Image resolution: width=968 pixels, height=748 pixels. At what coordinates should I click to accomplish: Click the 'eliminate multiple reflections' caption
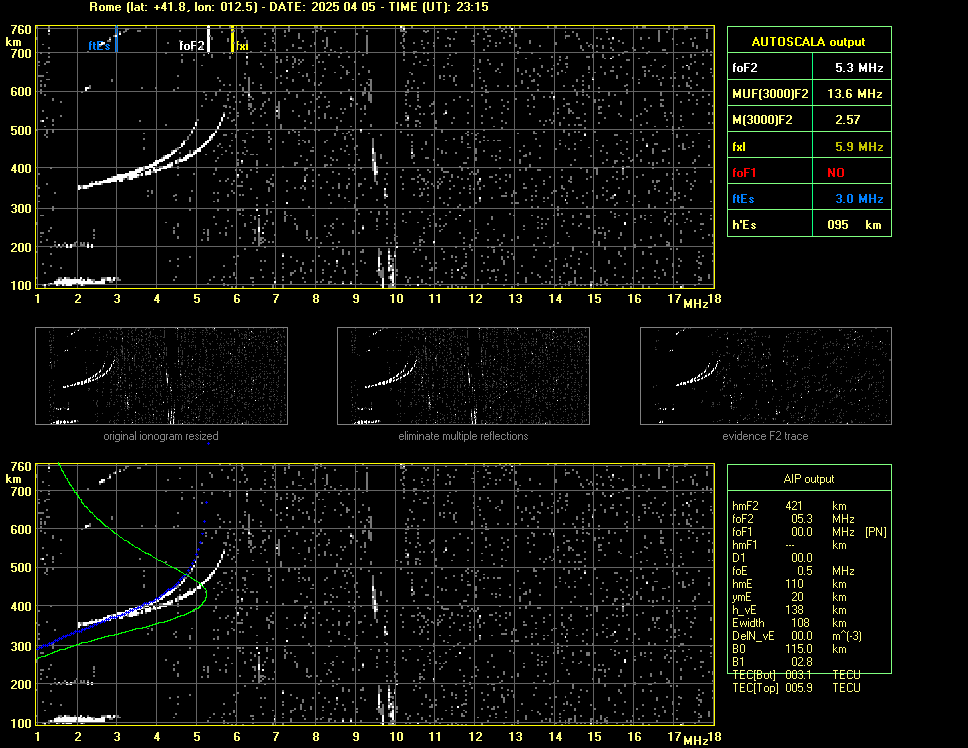(463, 436)
